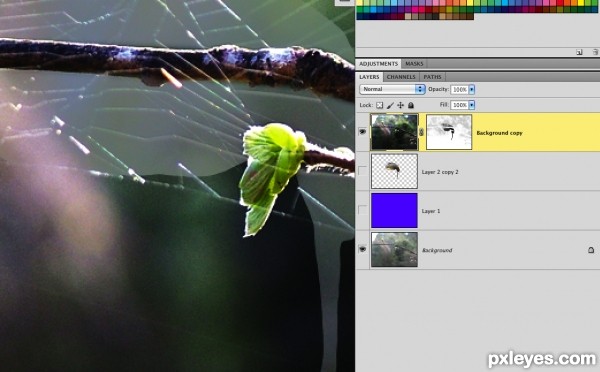Switch to the Masks tab
The height and width of the screenshot is (372, 600).
414,64
